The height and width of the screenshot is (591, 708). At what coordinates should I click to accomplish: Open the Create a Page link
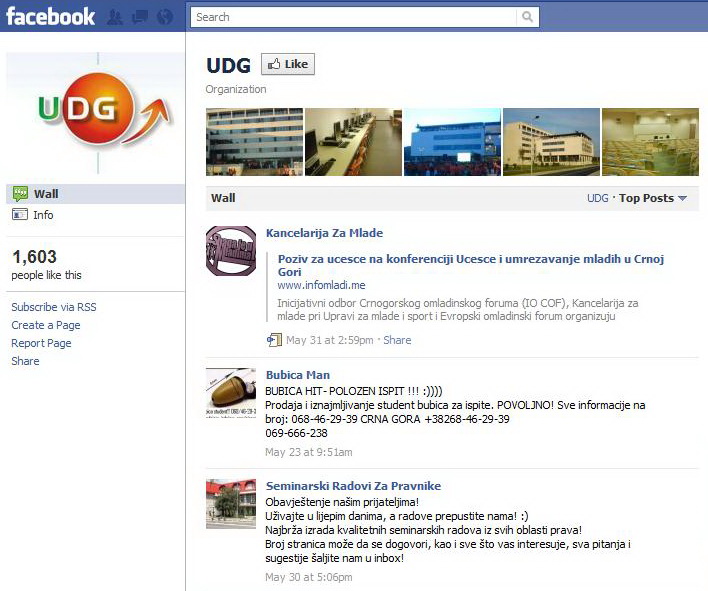[46, 325]
